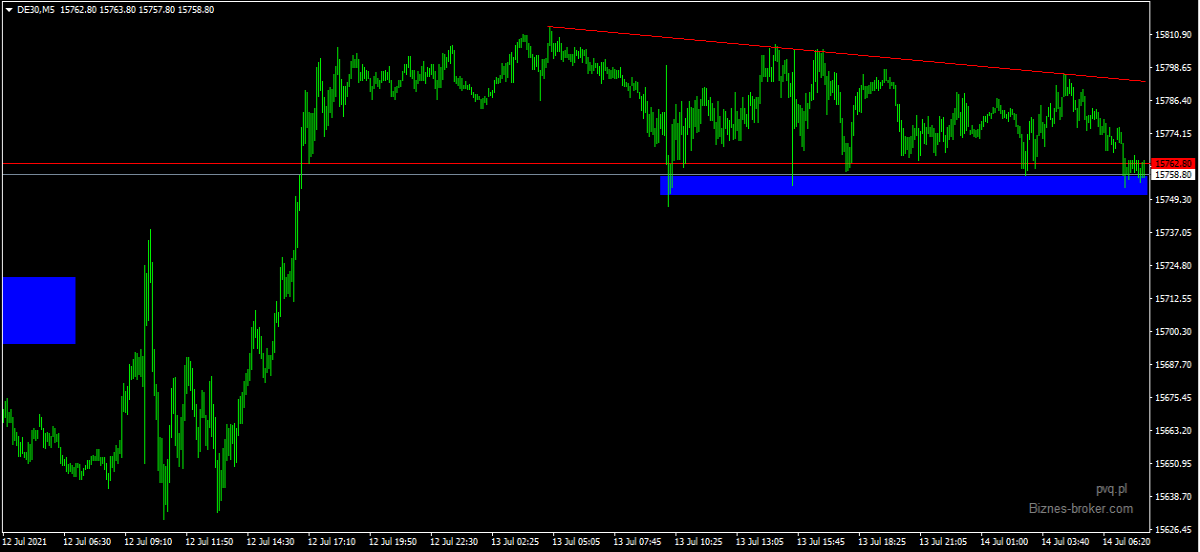Viewport: 1200px width, 552px height.
Task: Click the 12 Jul 19:50 time label
Action: click(392, 542)
